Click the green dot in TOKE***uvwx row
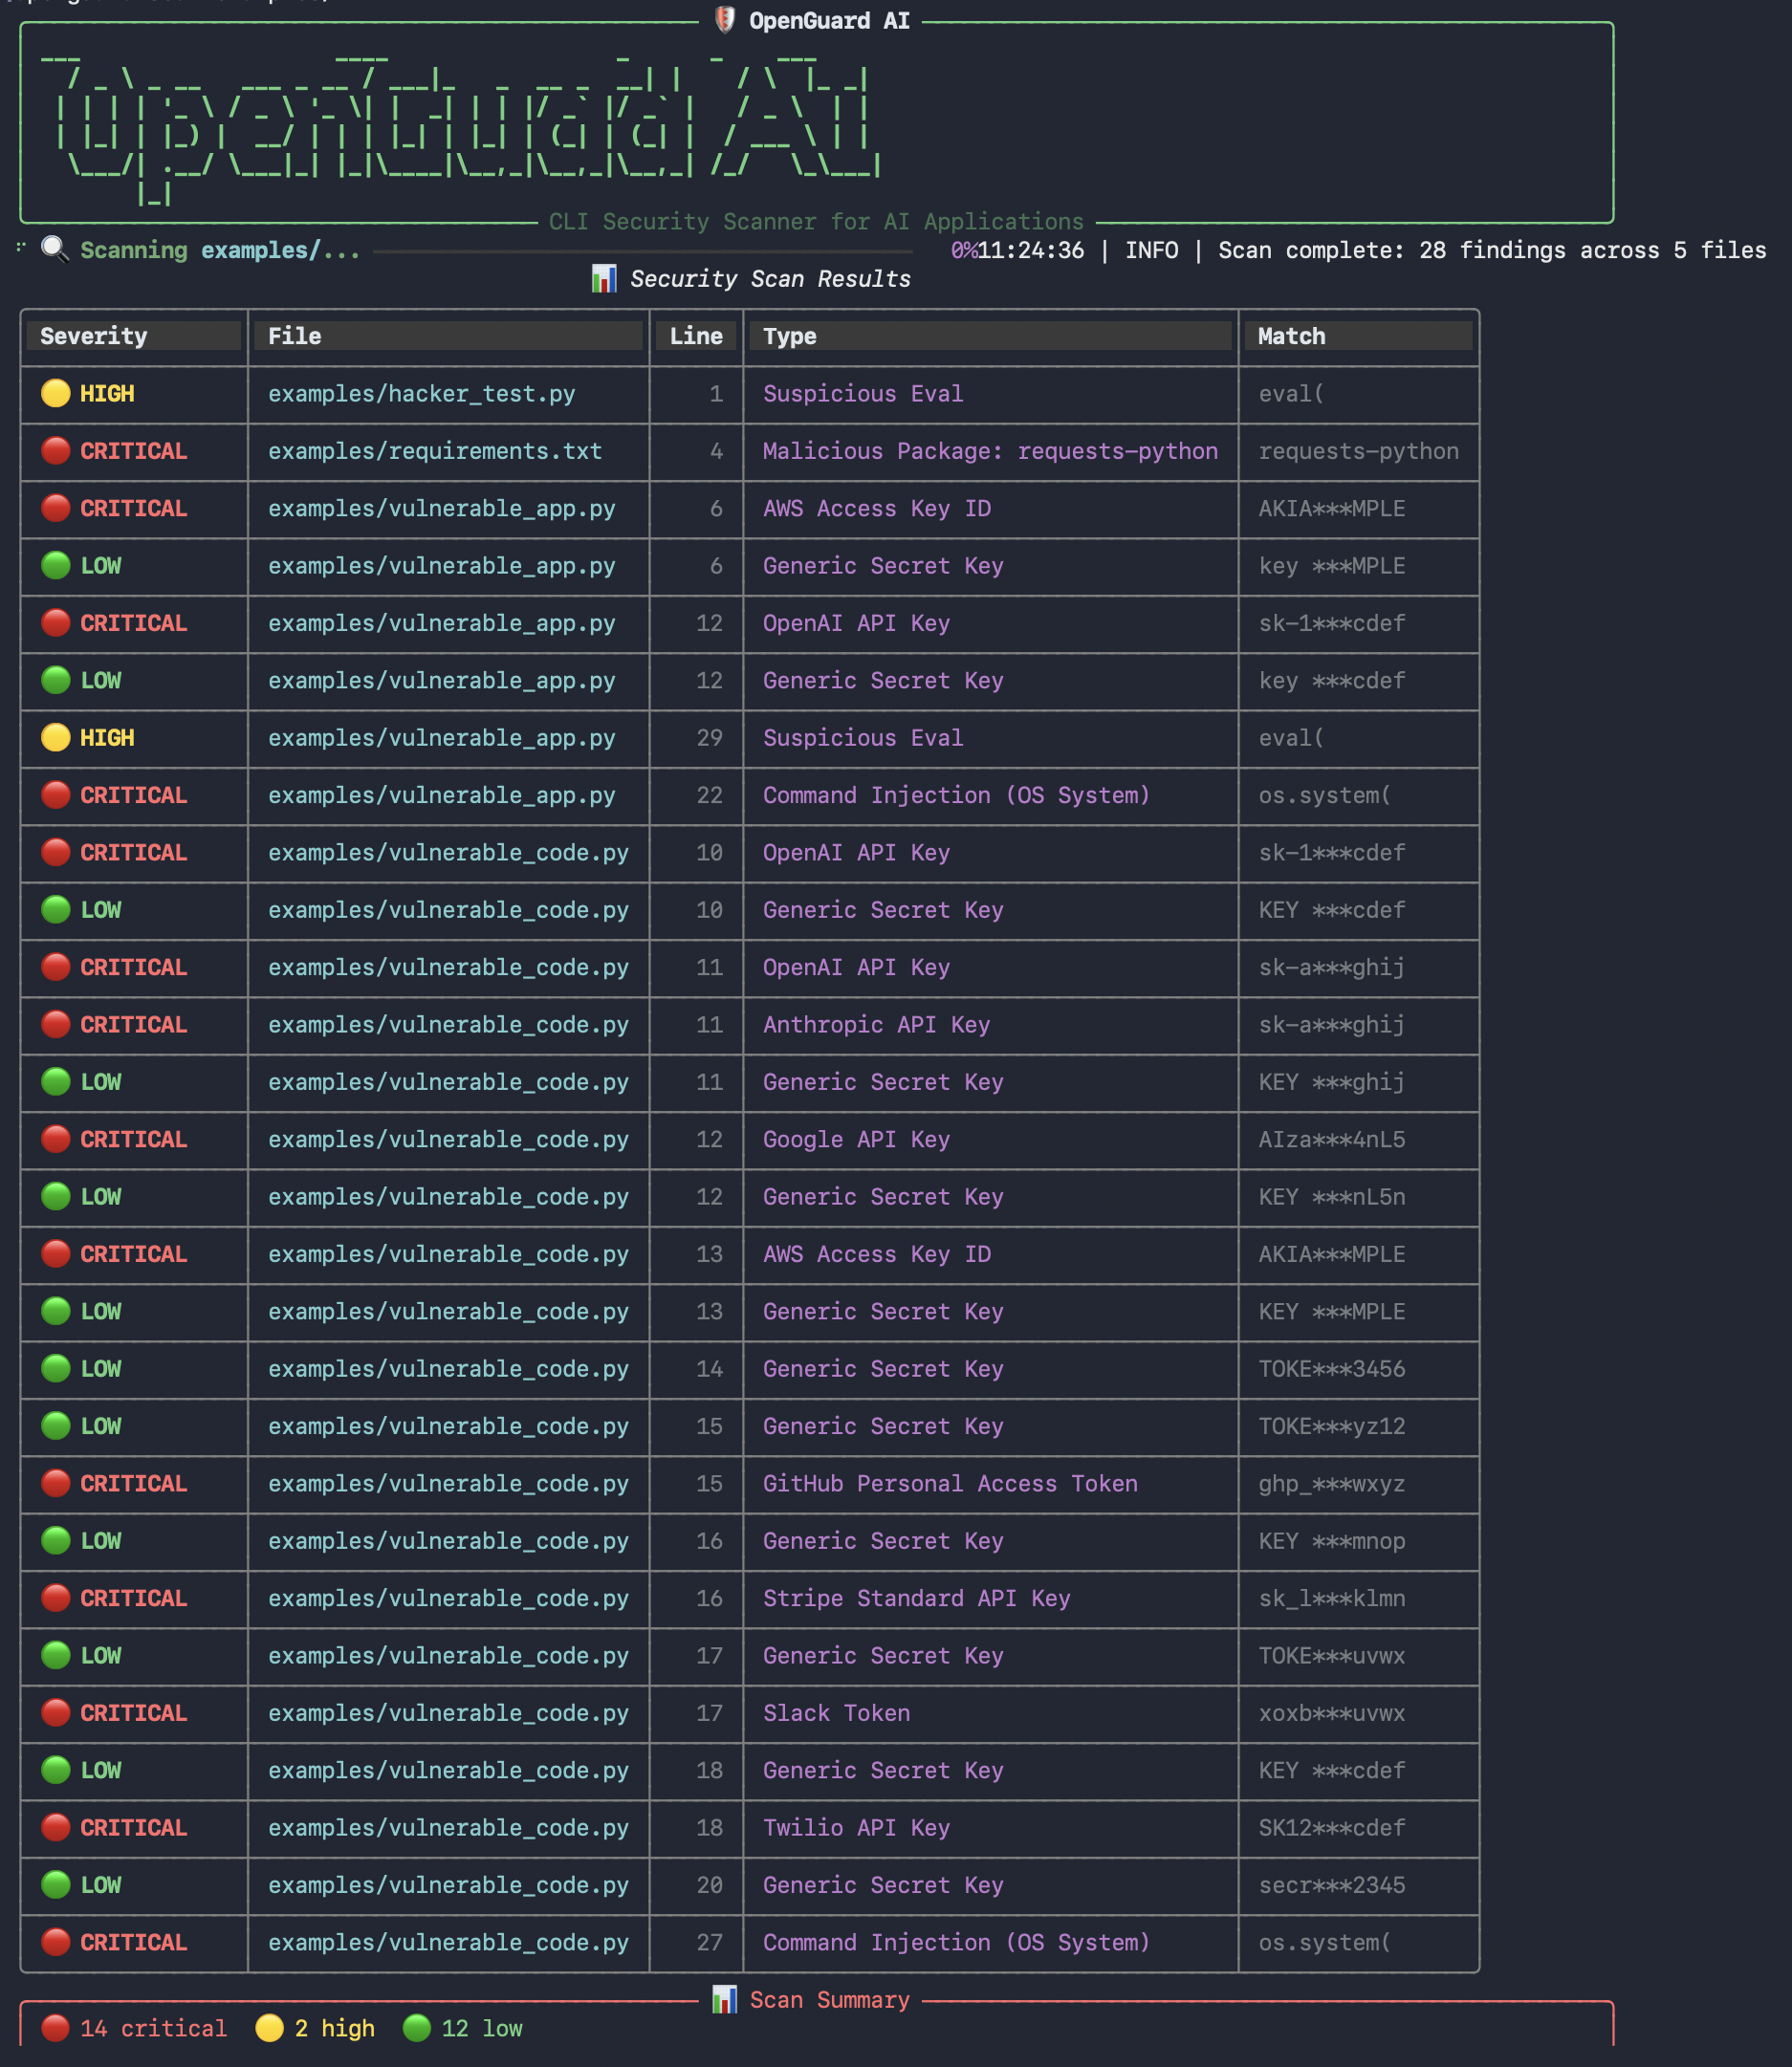Viewport: 1792px width, 2067px height. point(56,1655)
